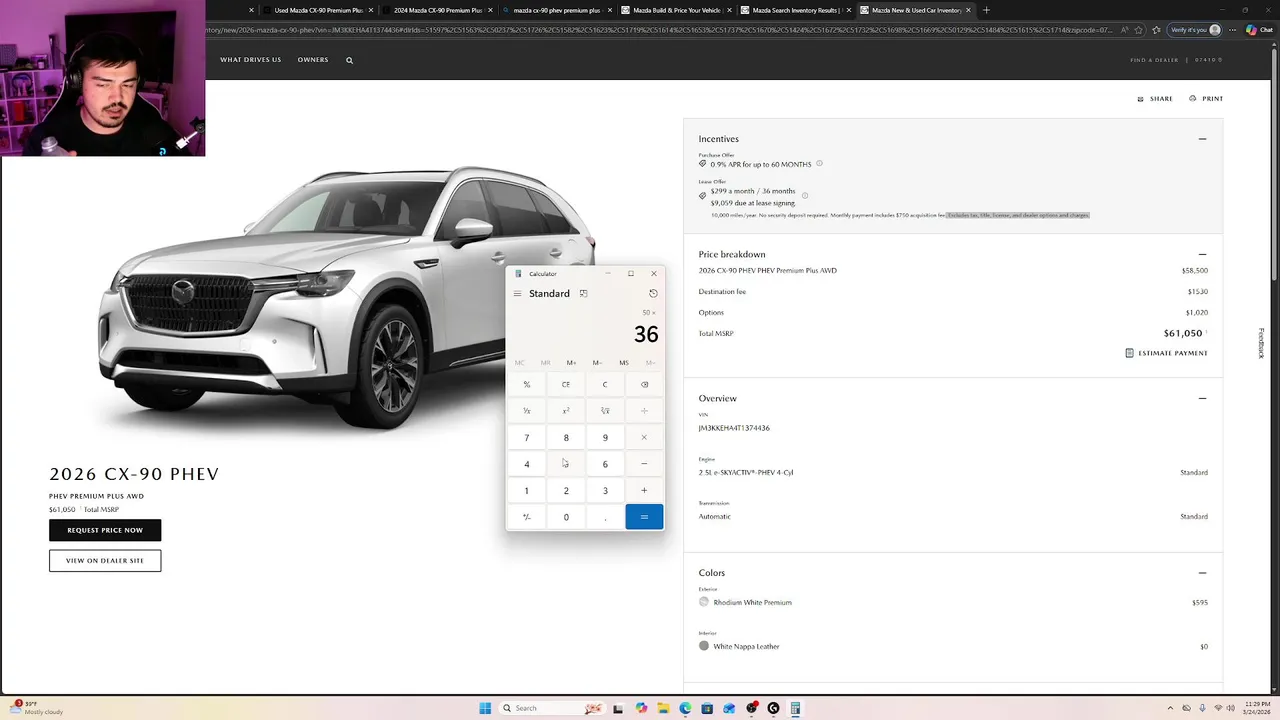Open the What Drives Us menu
1280x720 pixels.
tap(250, 60)
